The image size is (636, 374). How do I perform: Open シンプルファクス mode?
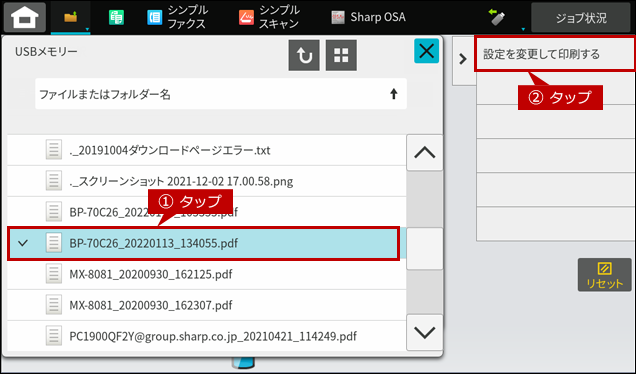(178, 17)
